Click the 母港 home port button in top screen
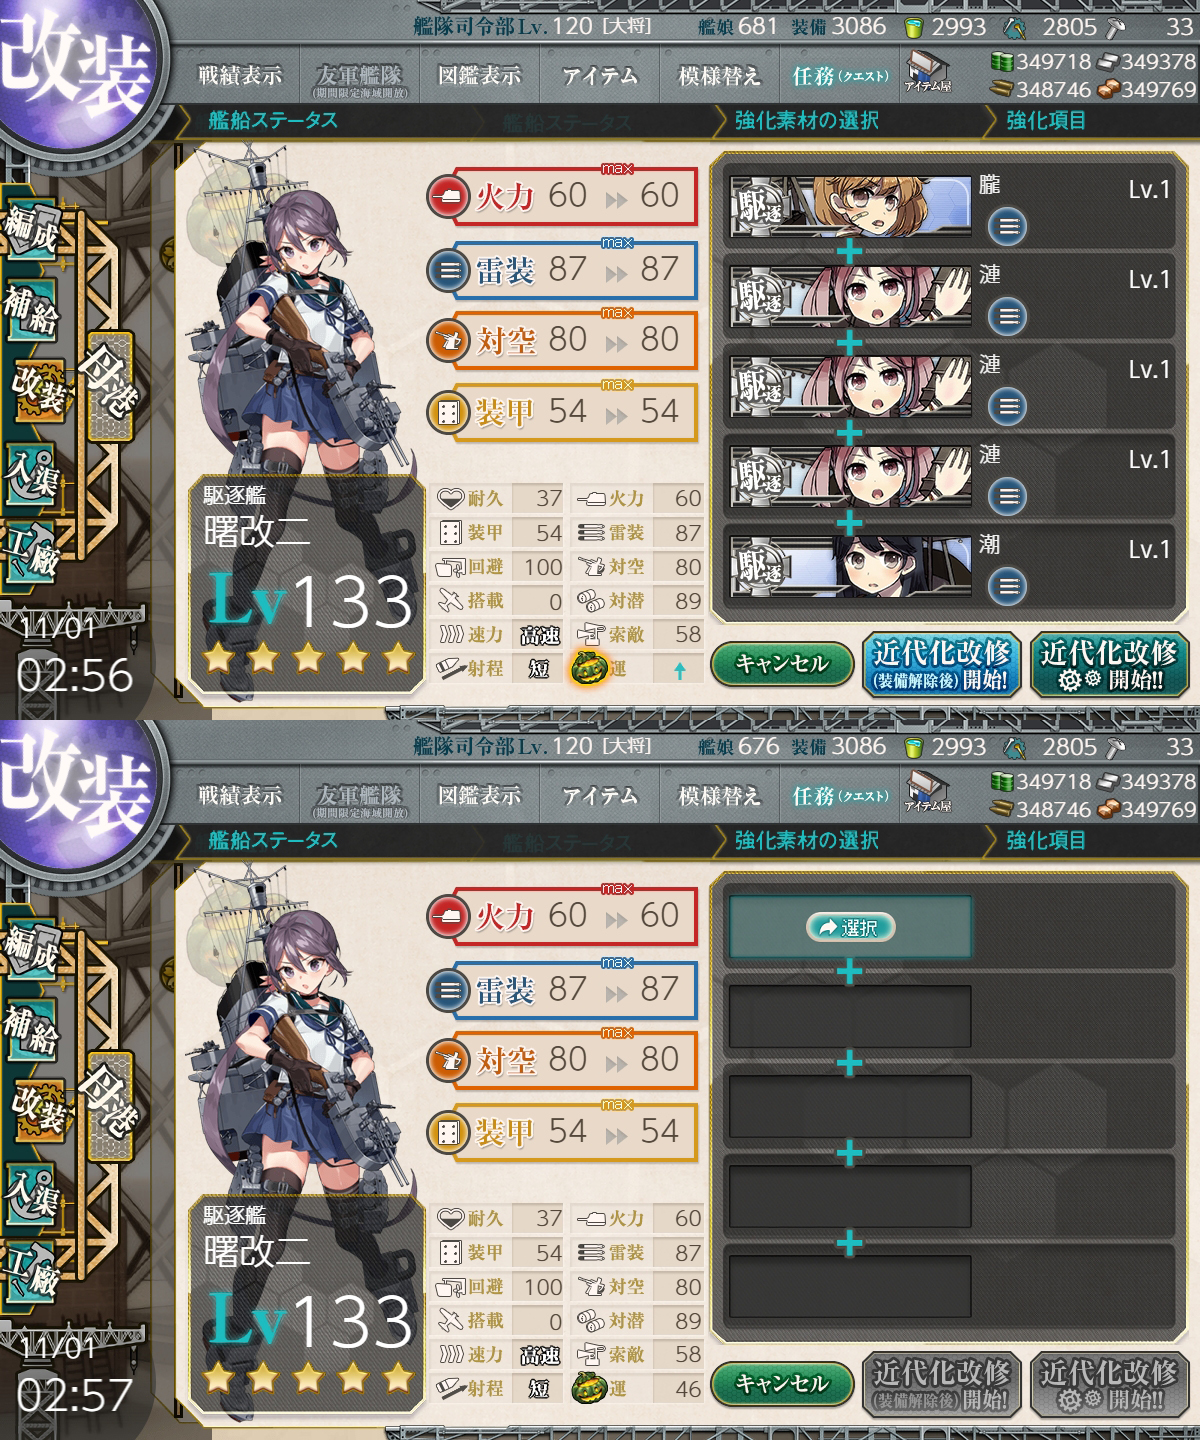Screen dimensions: 1200x1440 (x=110, y=387)
